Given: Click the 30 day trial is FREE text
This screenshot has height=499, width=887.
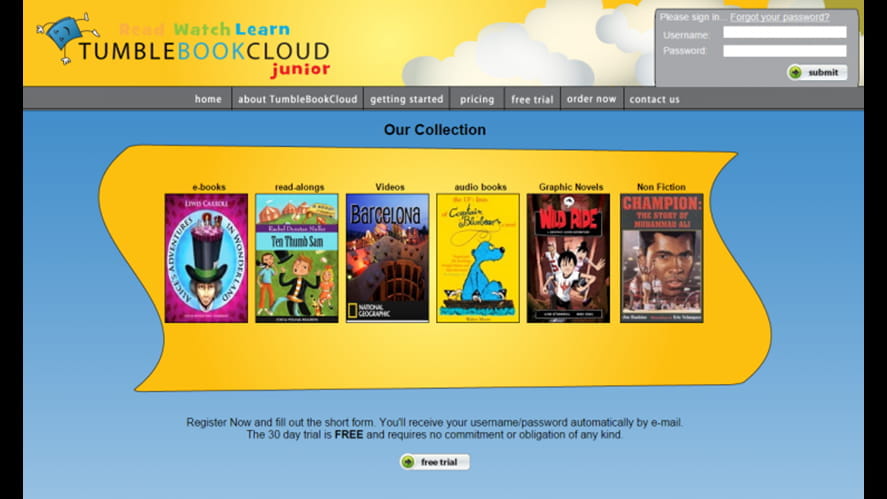Looking at the screenshot, I should (435, 435).
